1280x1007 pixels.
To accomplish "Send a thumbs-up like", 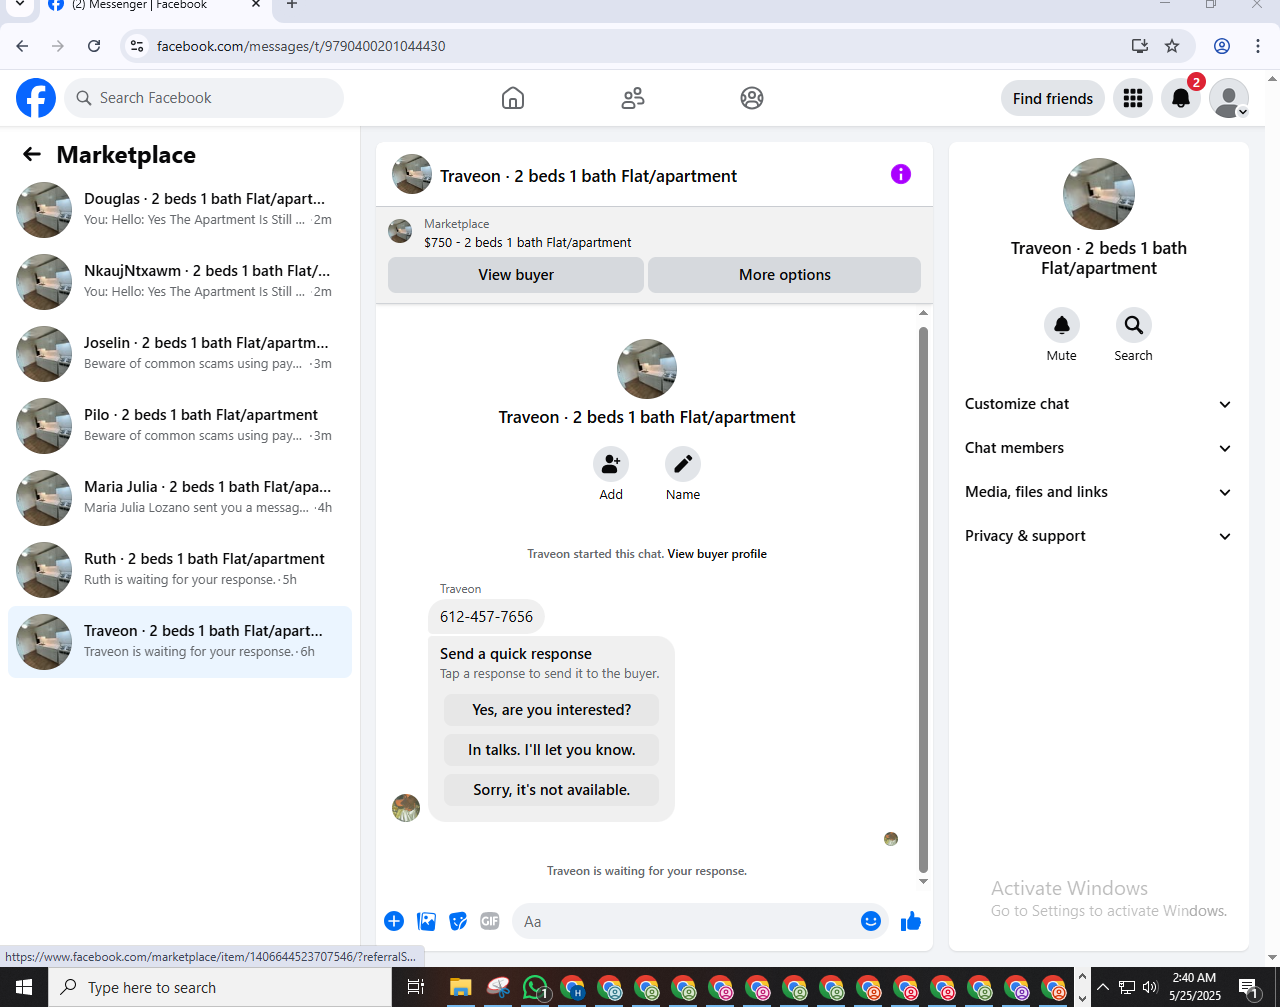I will pos(910,921).
